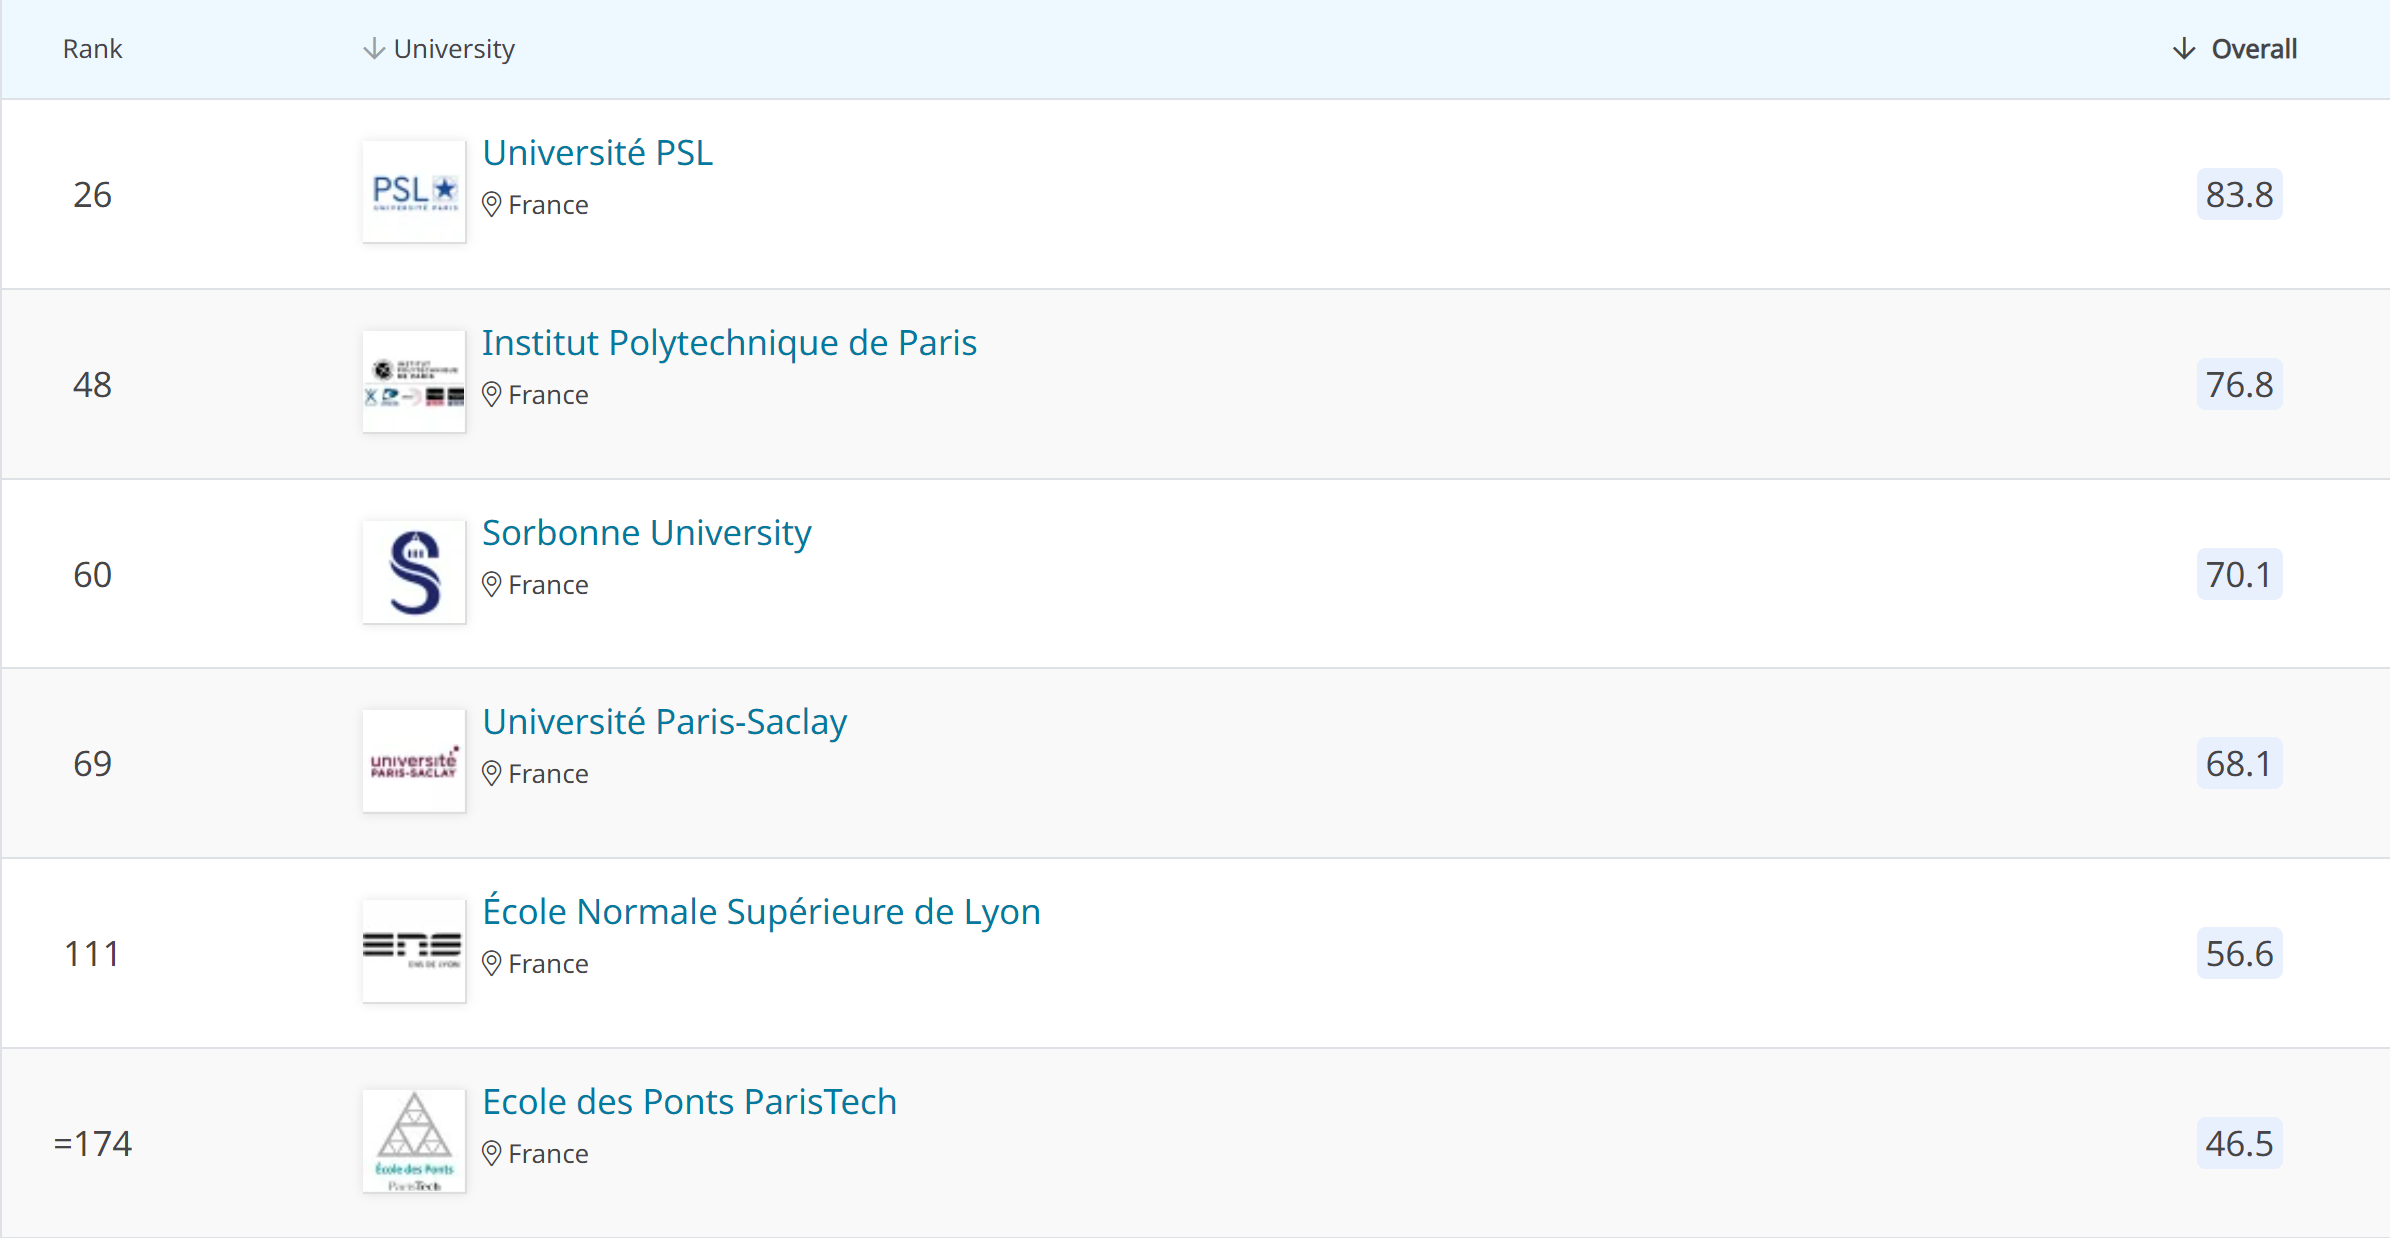Open the Institut Polytechnique de Paris link
Viewport: 2390px width, 1238px height.
click(729, 343)
